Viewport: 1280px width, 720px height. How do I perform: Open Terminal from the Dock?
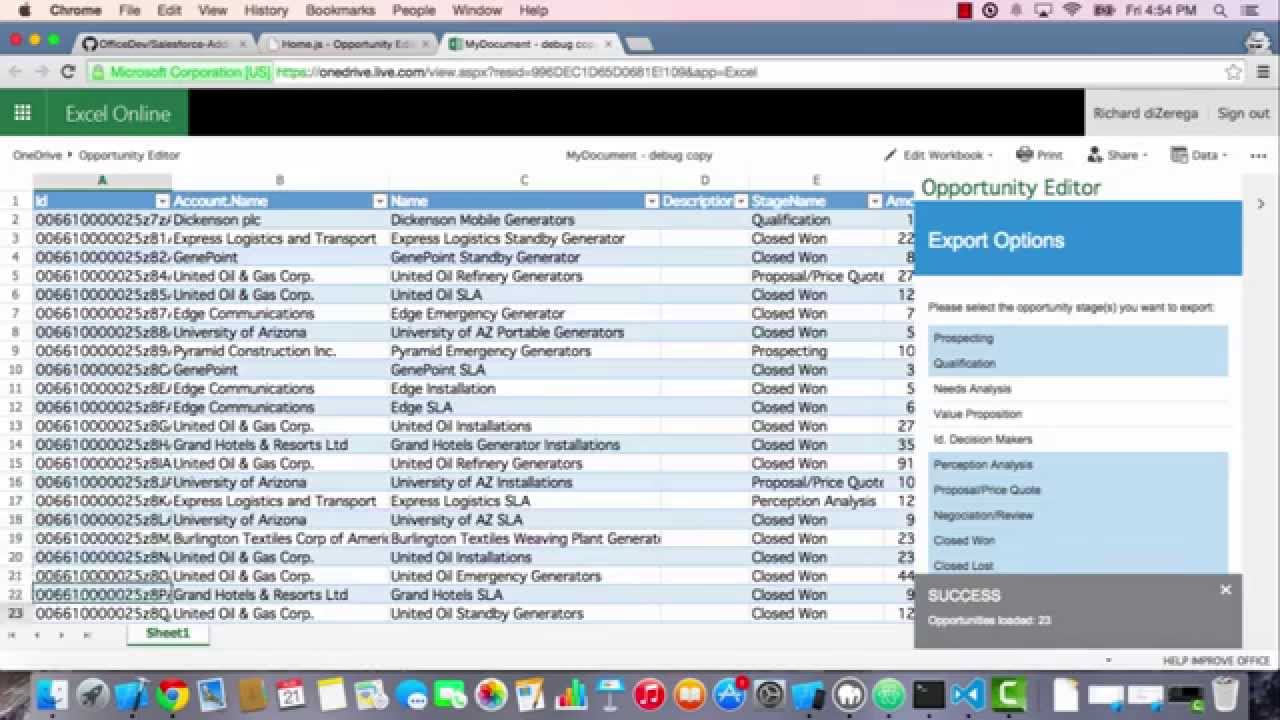coord(929,694)
